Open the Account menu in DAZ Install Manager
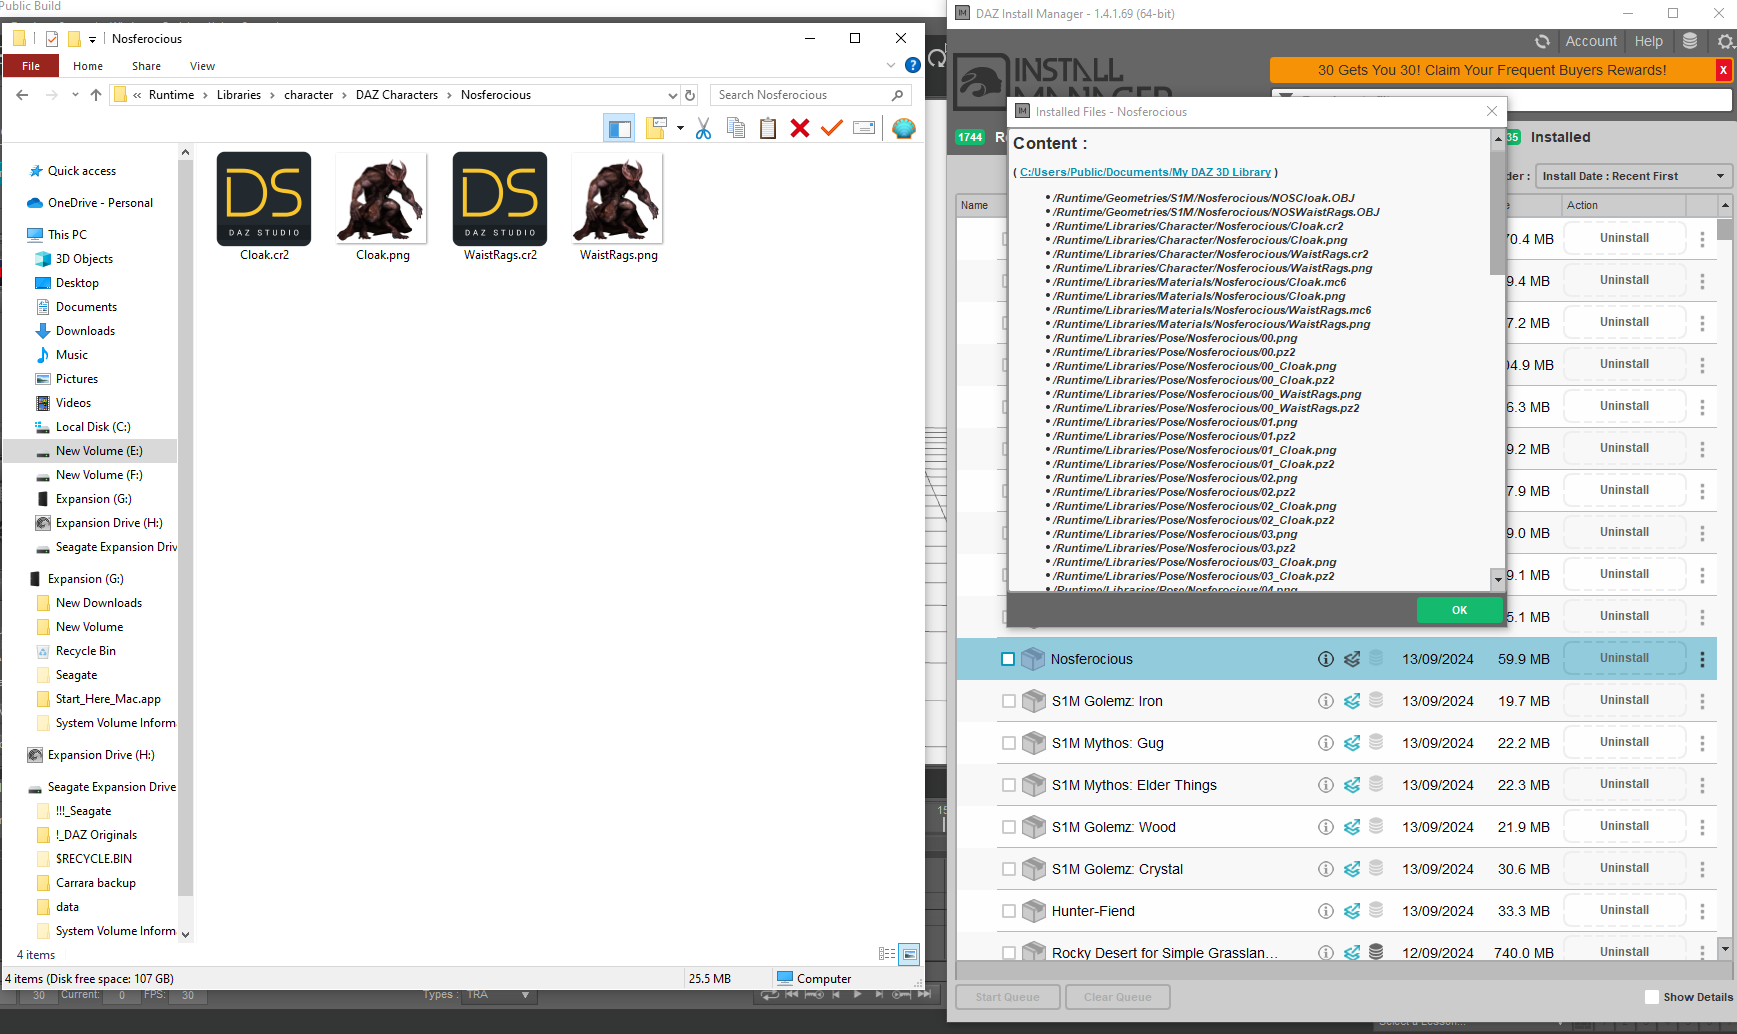 point(1591,41)
